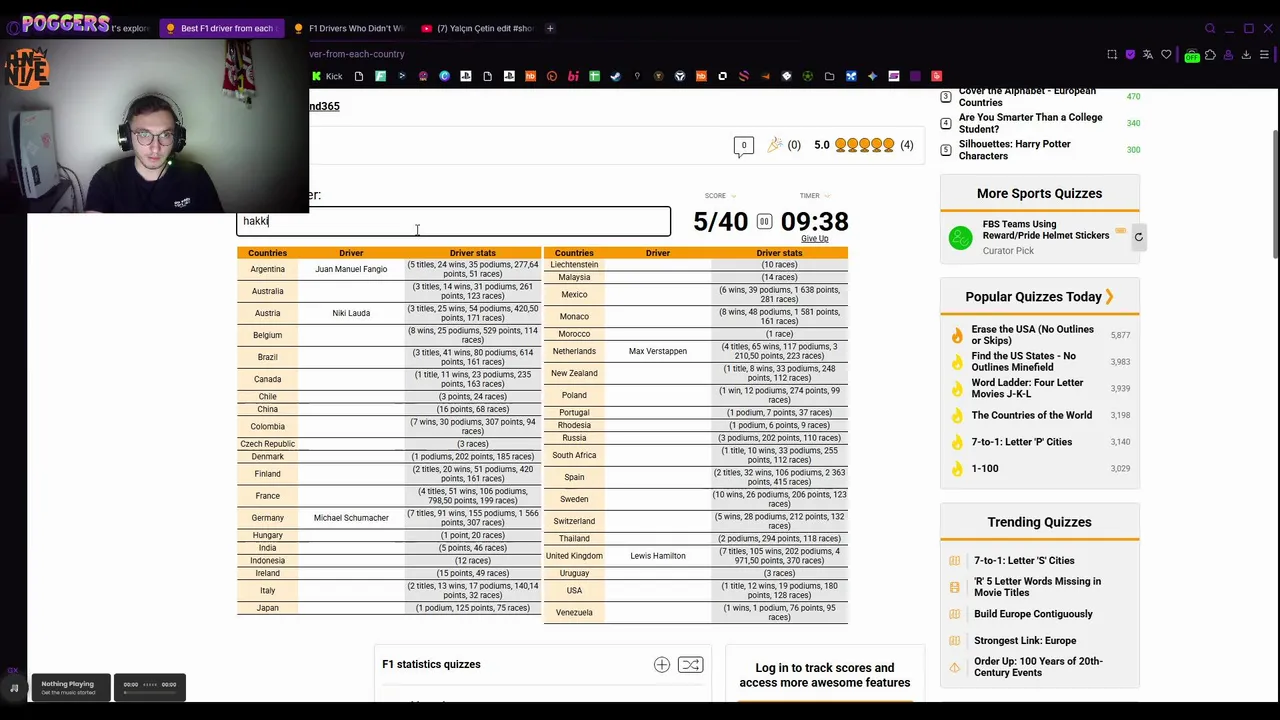Click the green Curator Pick badge icon
This screenshot has height=720, width=1280.
click(960, 238)
